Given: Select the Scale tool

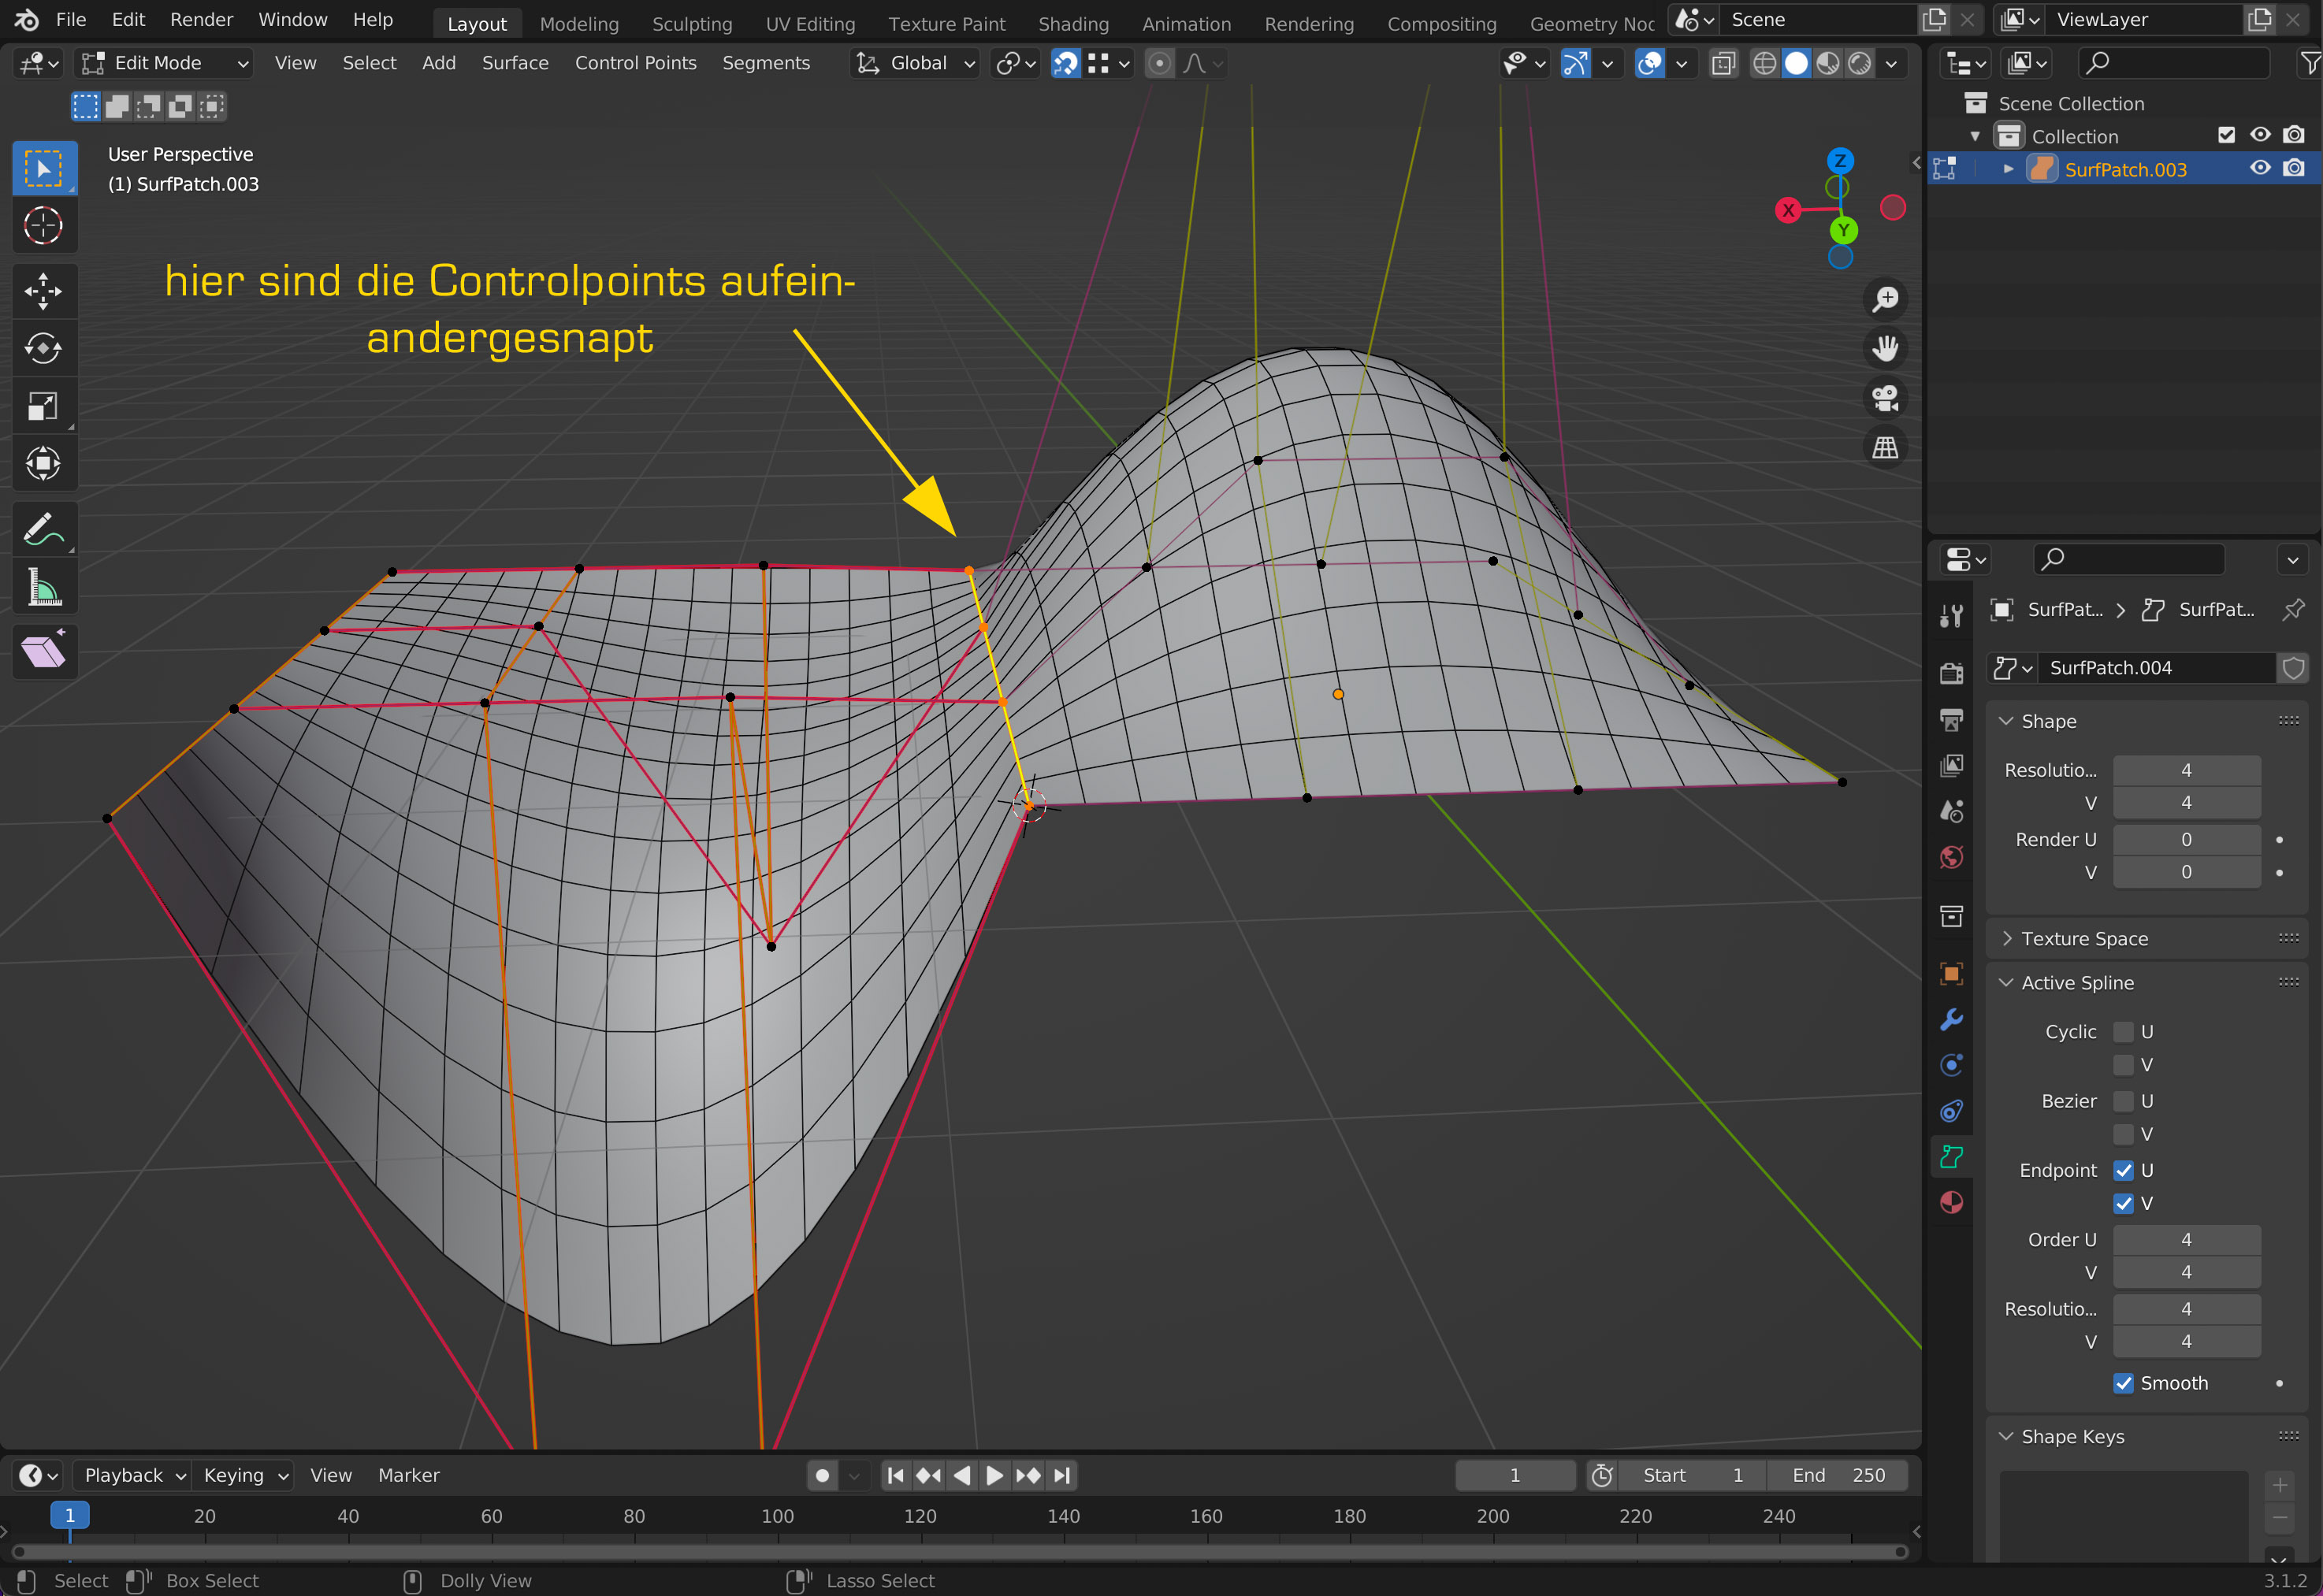Looking at the screenshot, I should [43, 406].
